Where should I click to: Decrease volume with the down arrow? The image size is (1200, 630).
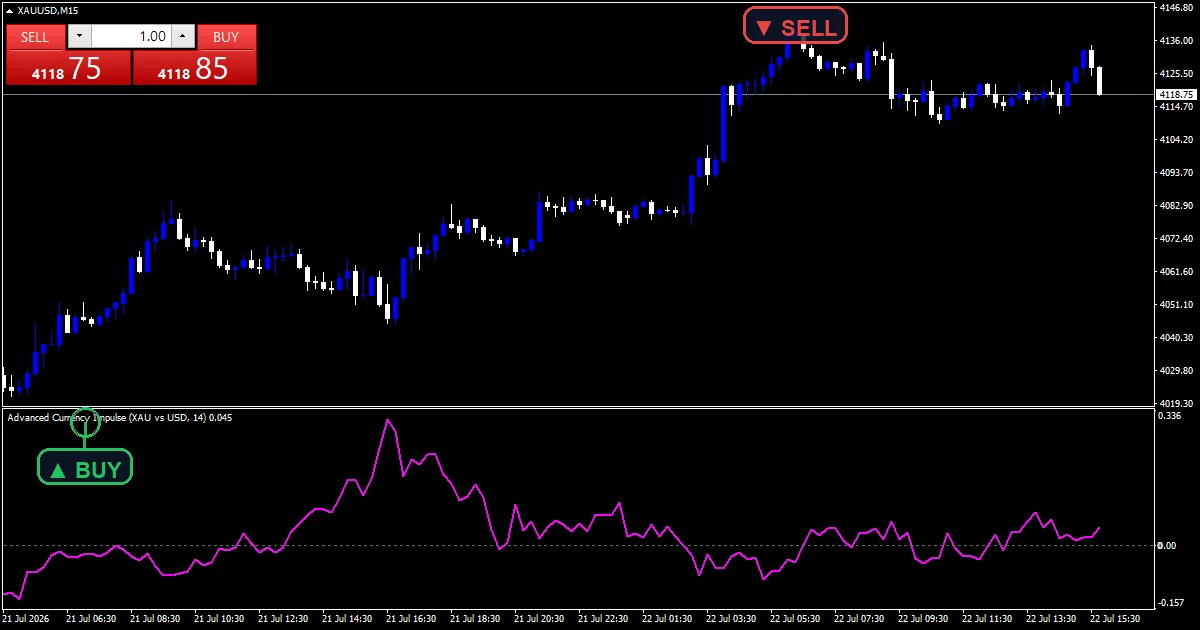[x=79, y=37]
